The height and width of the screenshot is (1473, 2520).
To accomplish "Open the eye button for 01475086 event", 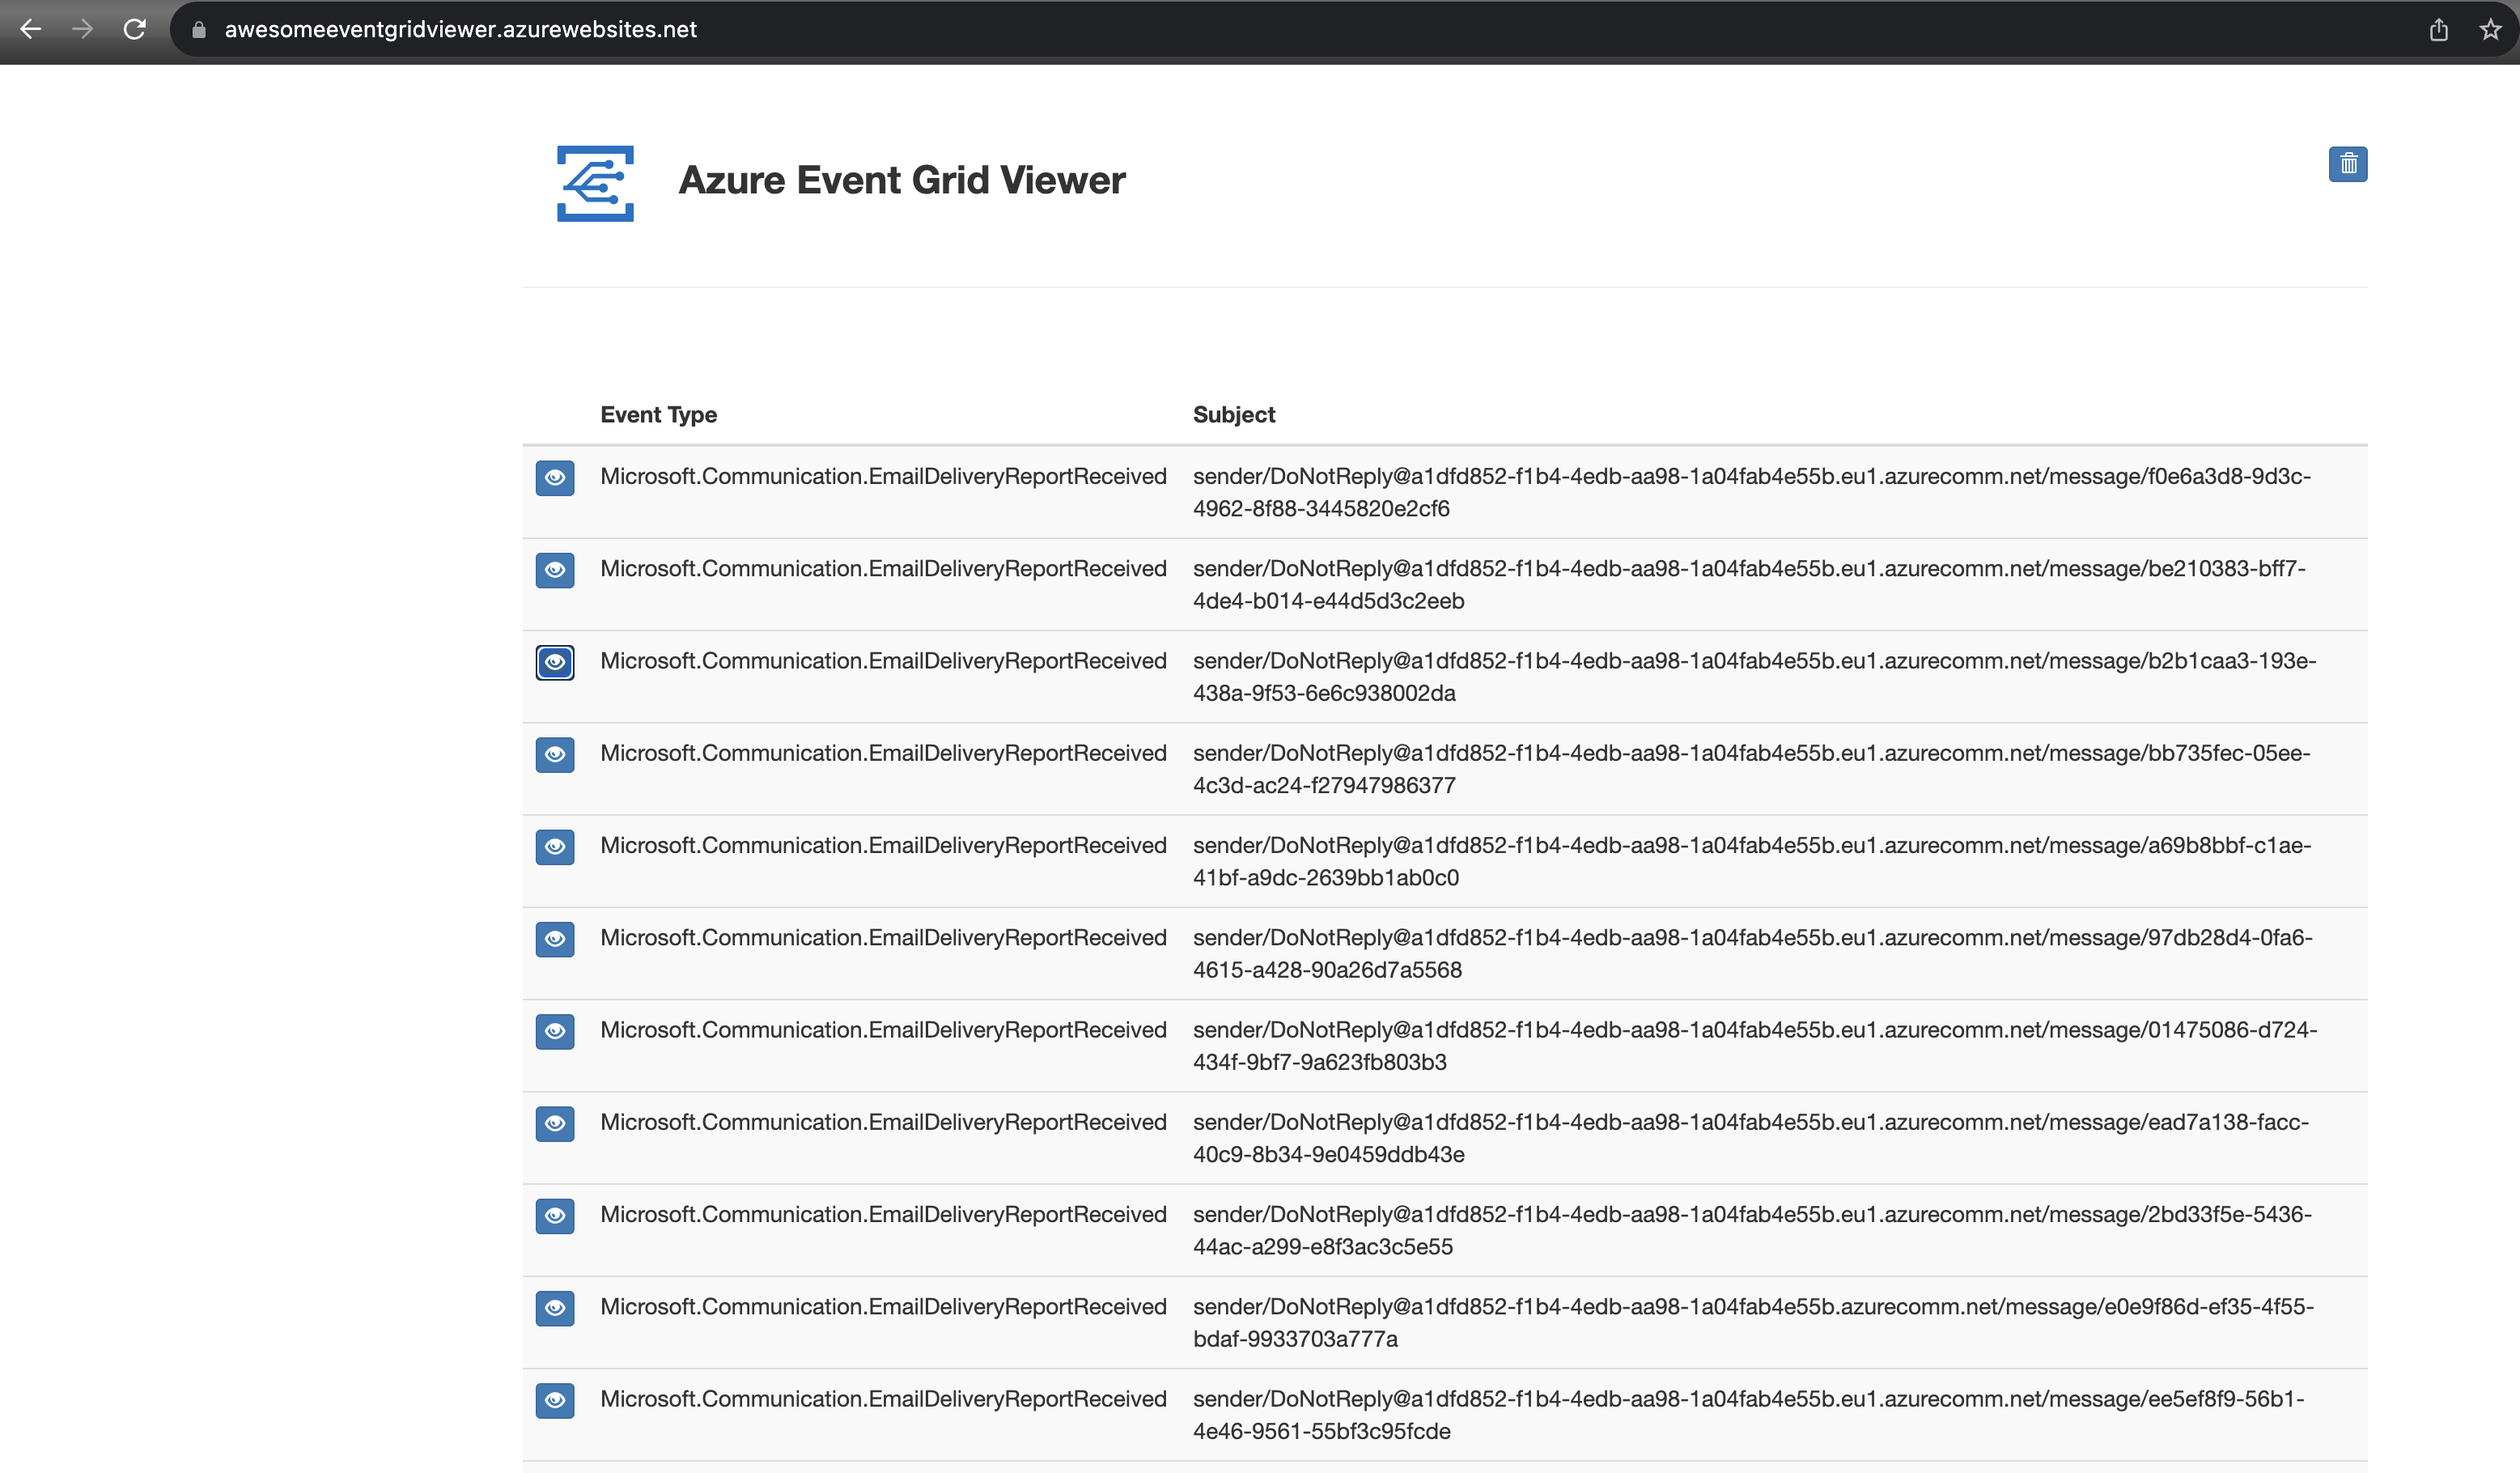I will (x=555, y=1031).
